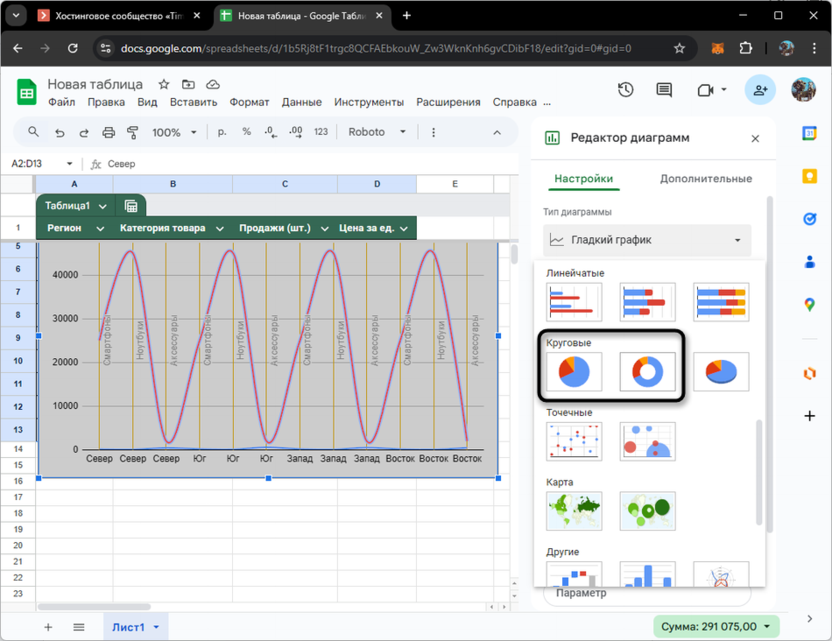Open the Сумма summary button

point(716,627)
